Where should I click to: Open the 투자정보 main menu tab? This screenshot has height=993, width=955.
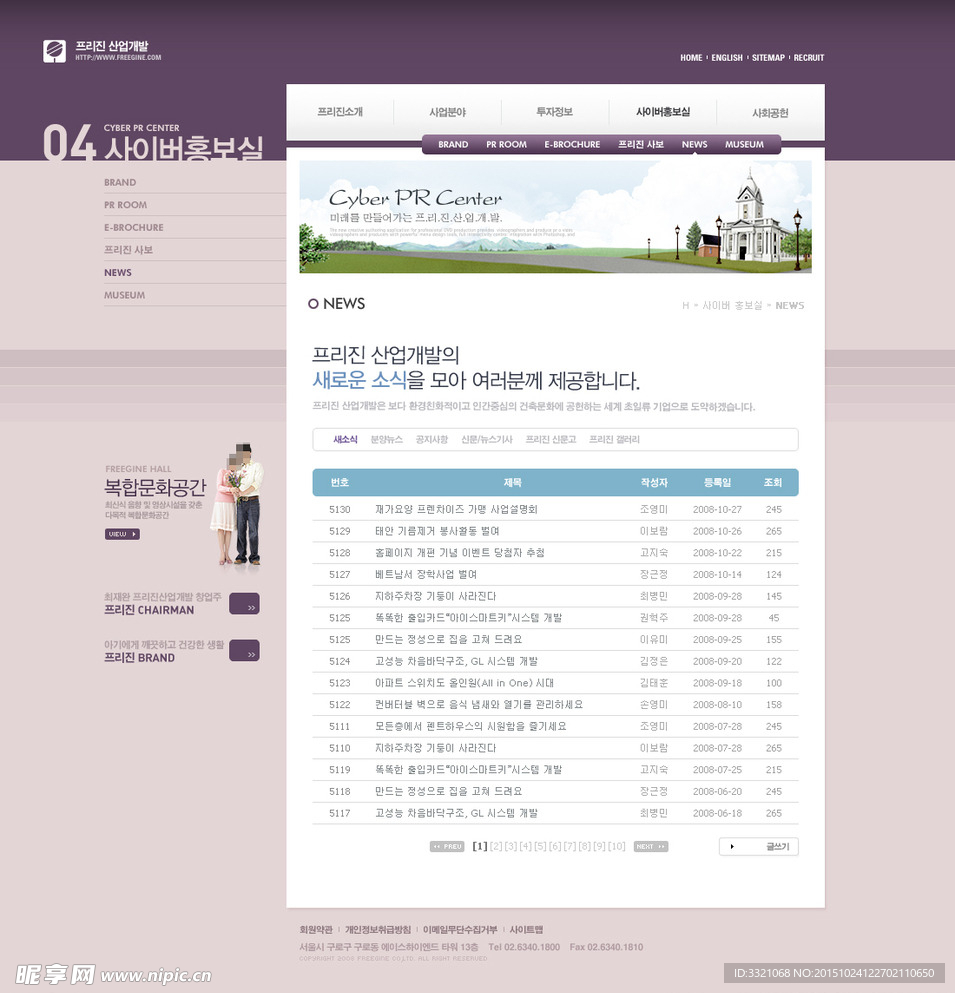pyautogui.click(x=554, y=112)
